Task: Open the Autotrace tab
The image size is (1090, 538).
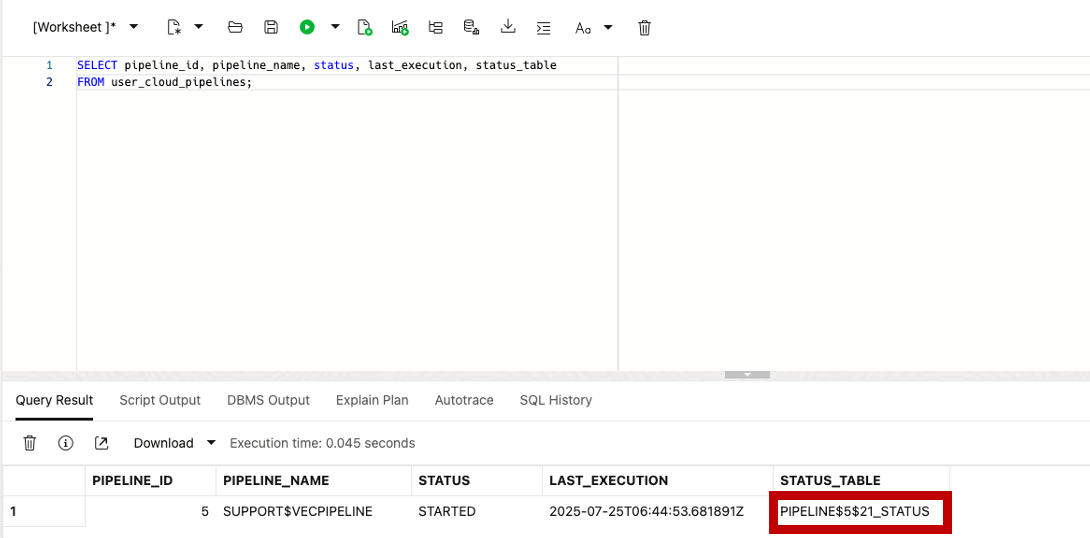Action: 464,400
